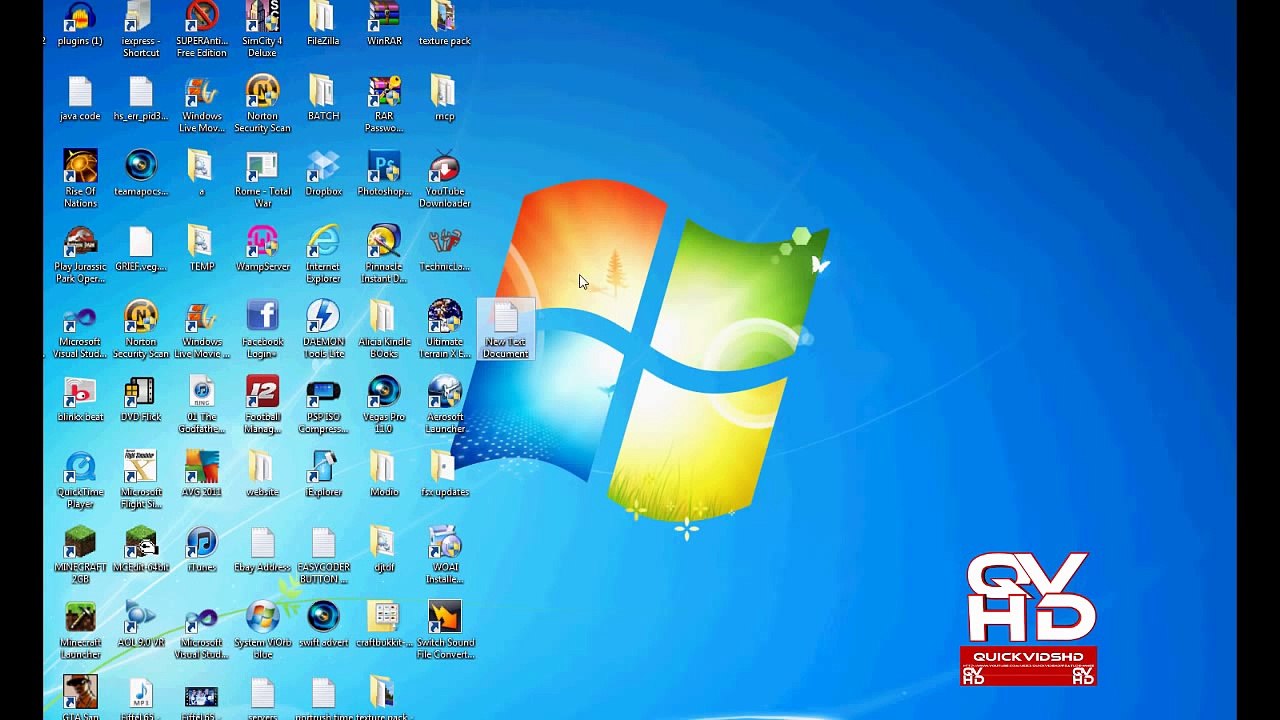The height and width of the screenshot is (720, 1280).
Task: Open the Dropbox shortcut
Action: pos(323,173)
